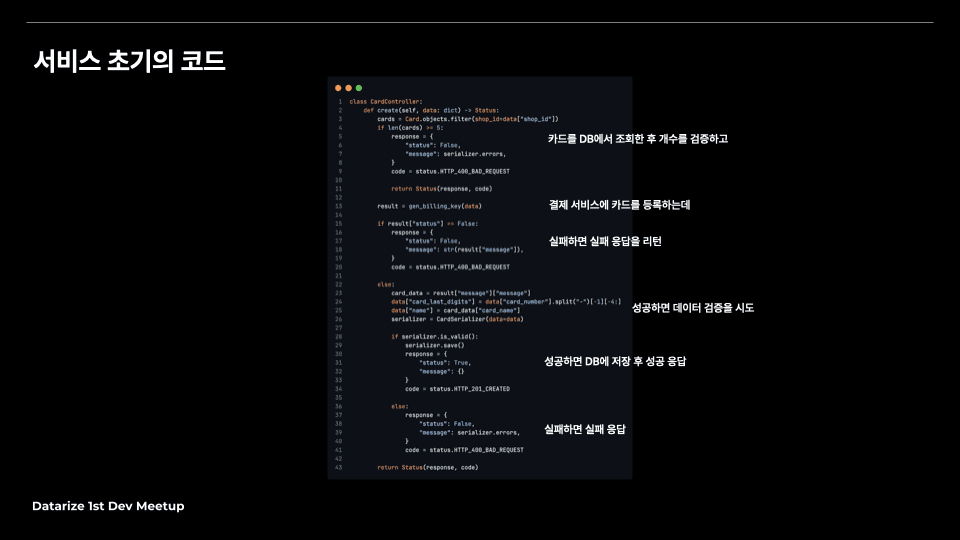Viewport: 960px width, 540px height.
Task: Click code line "if serializer.is_valid():"
Action: click(435, 337)
